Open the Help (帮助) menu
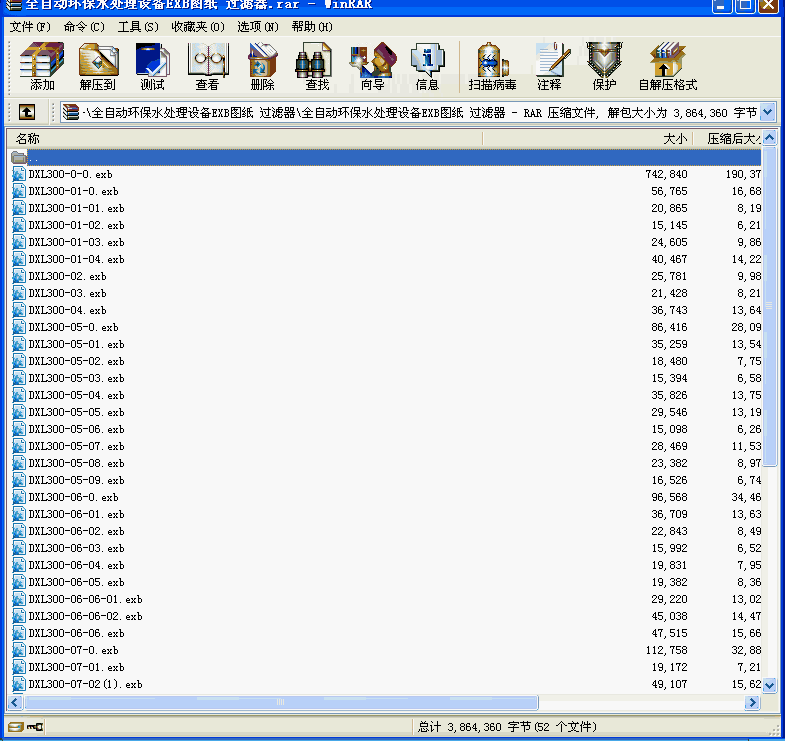 pyautogui.click(x=312, y=27)
